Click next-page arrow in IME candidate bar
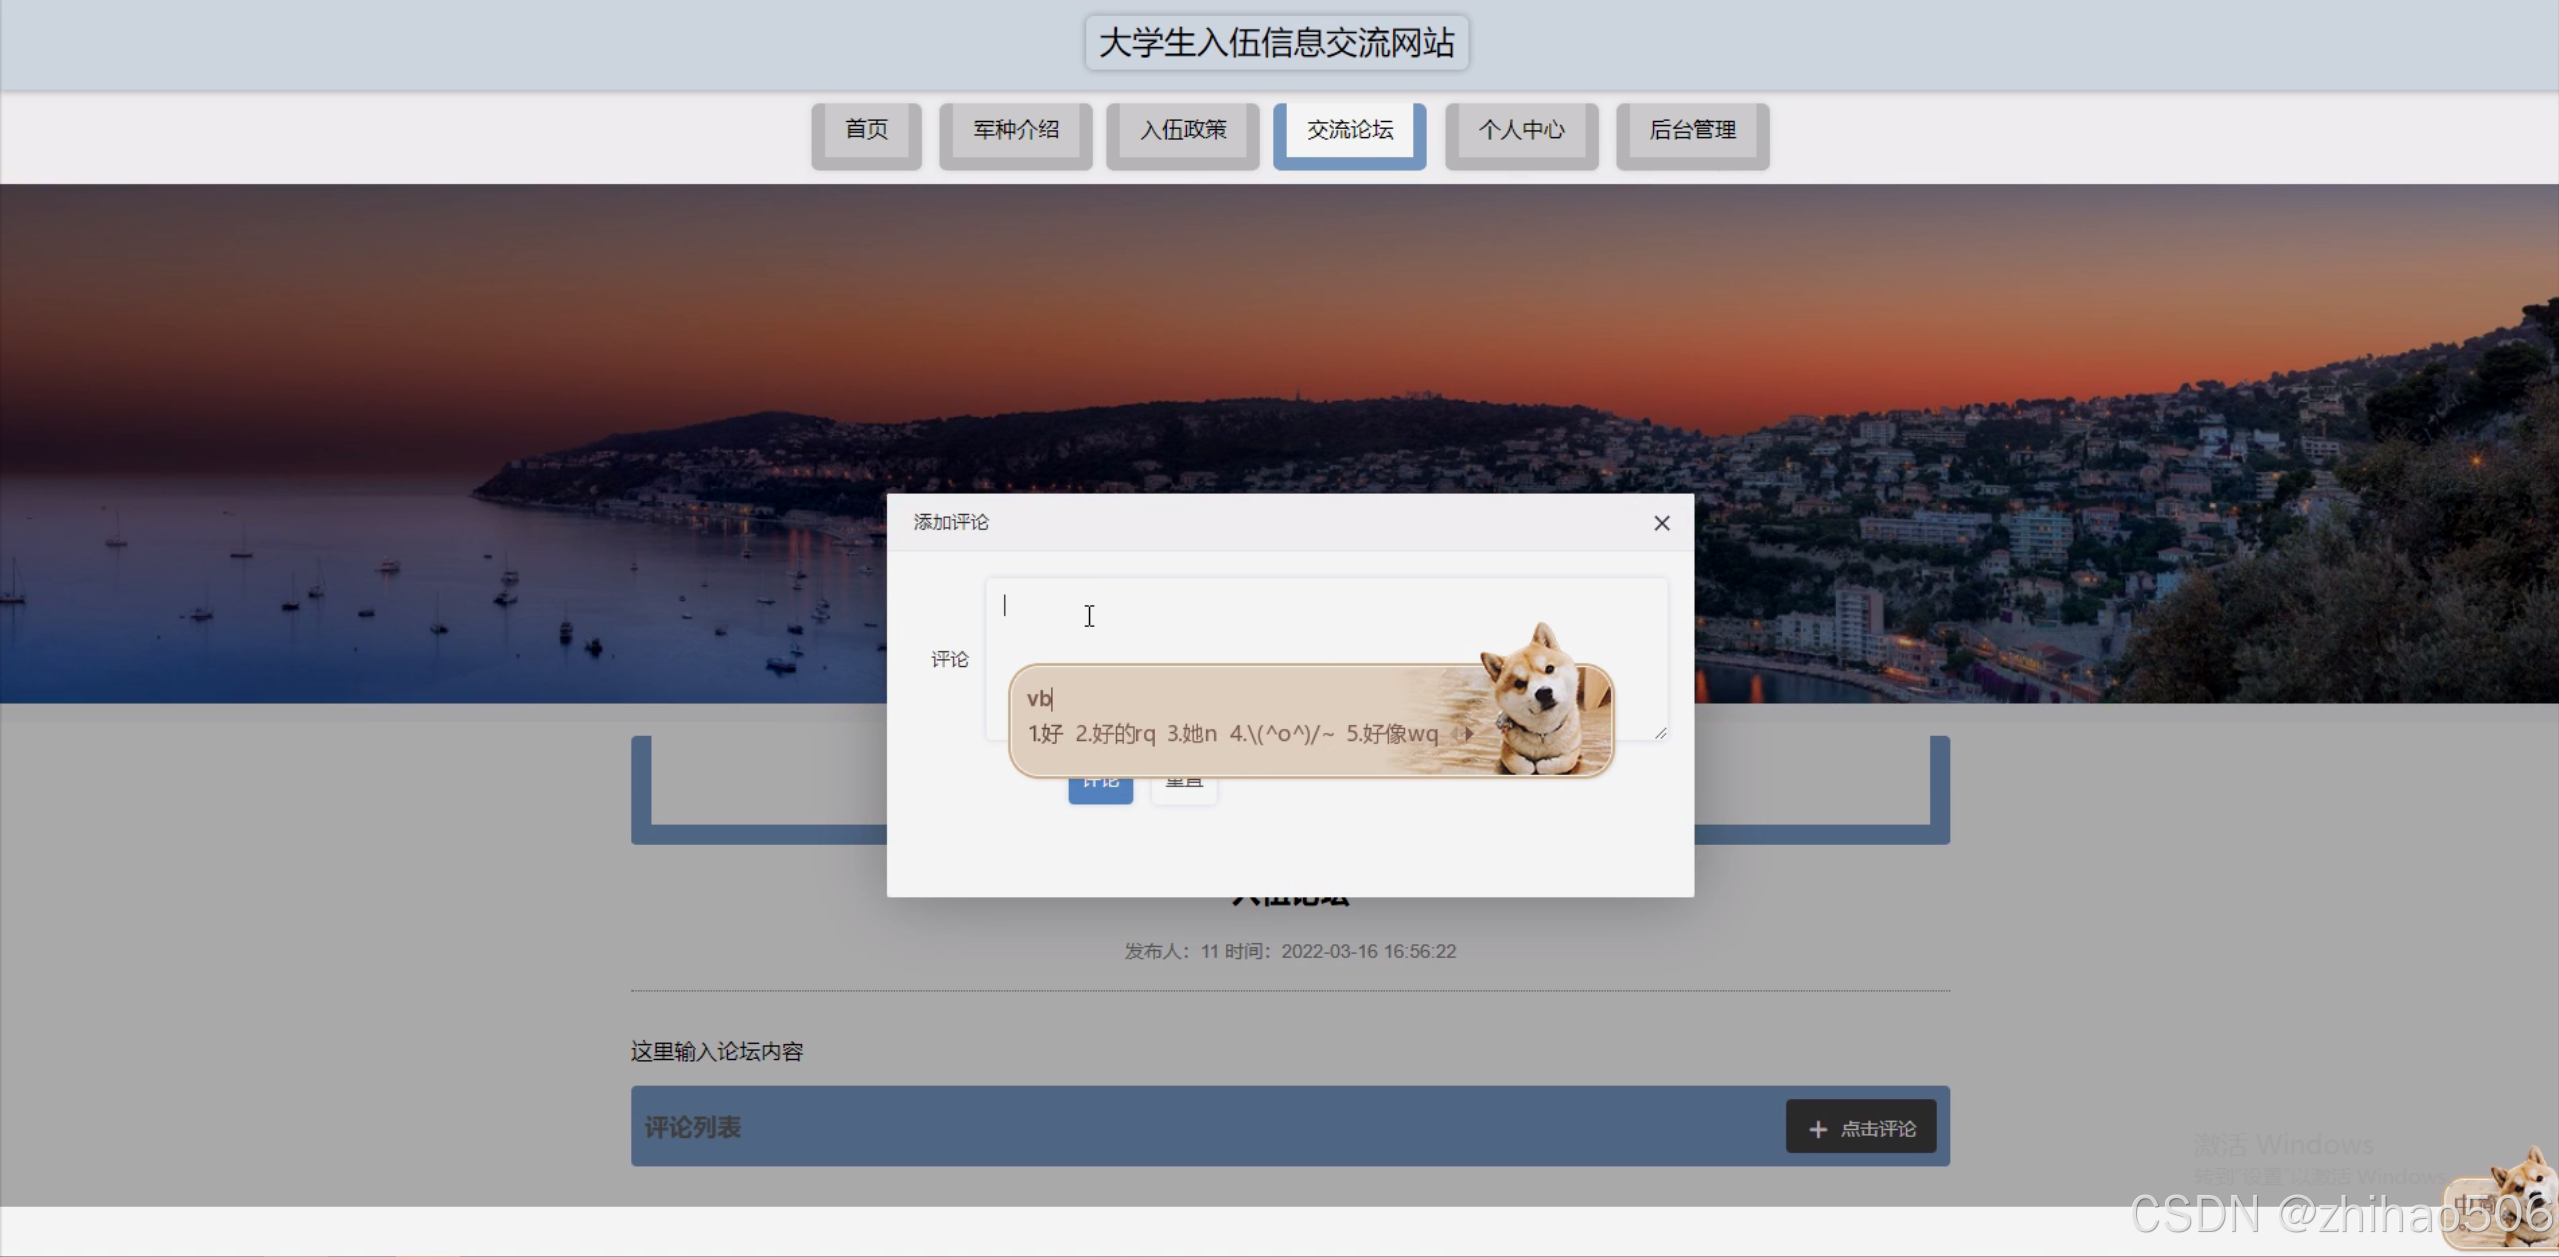This screenshot has width=2559, height=1257. coord(1469,734)
